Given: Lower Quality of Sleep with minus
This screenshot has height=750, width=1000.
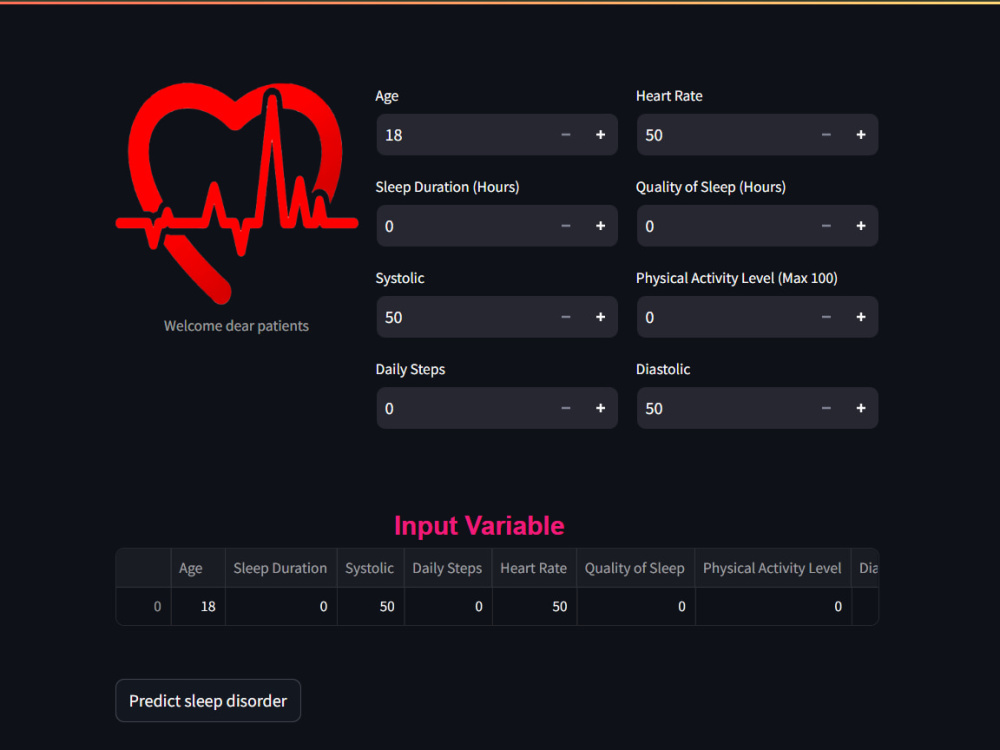Looking at the screenshot, I should [x=826, y=226].
